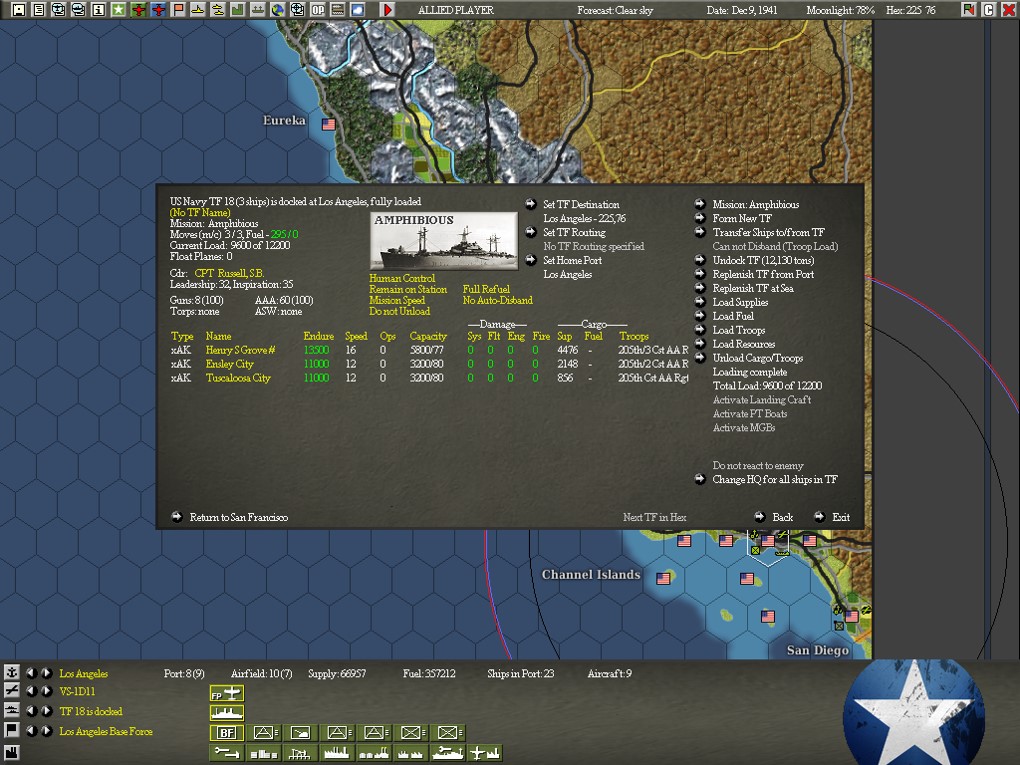Screen dimensions: 1020x765
Task: Select the docked task force ship silhouette icon
Action: point(226,713)
